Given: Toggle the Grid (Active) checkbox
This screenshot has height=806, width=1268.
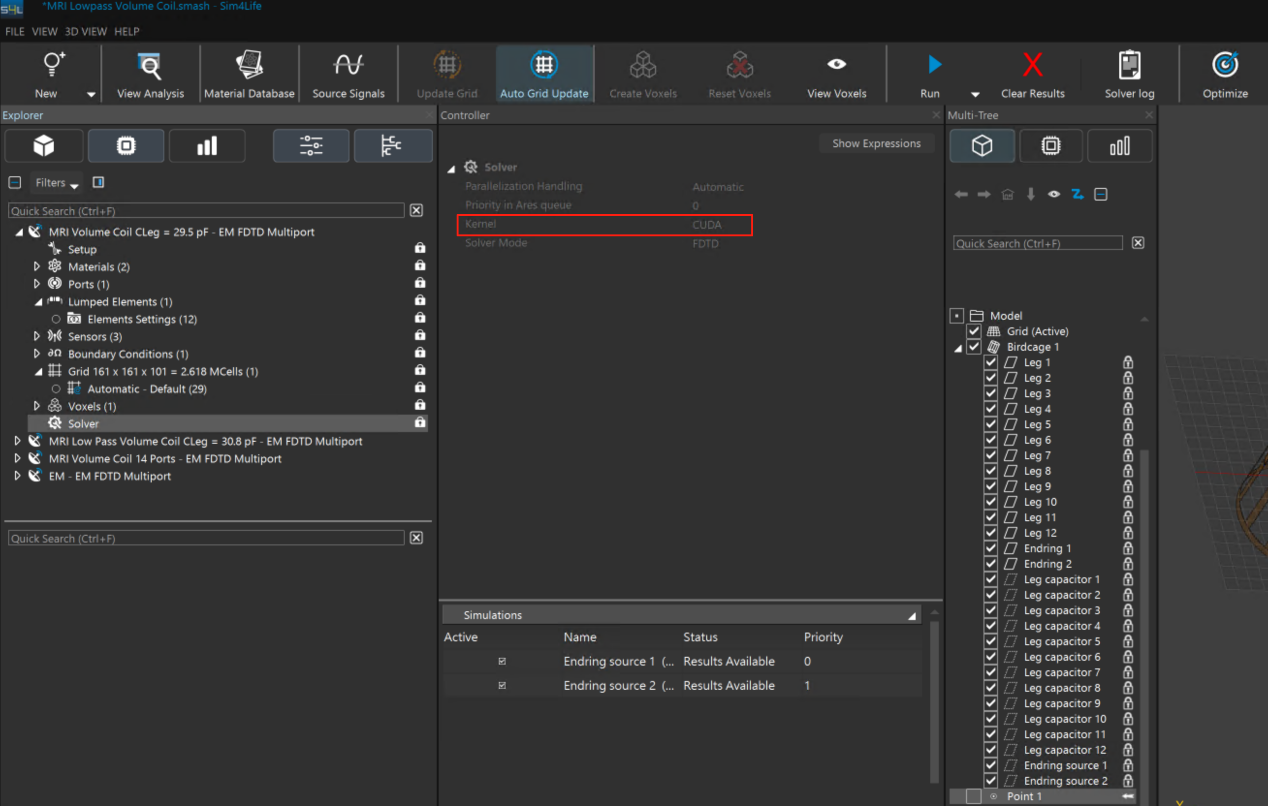Looking at the screenshot, I should click(974, 332).
